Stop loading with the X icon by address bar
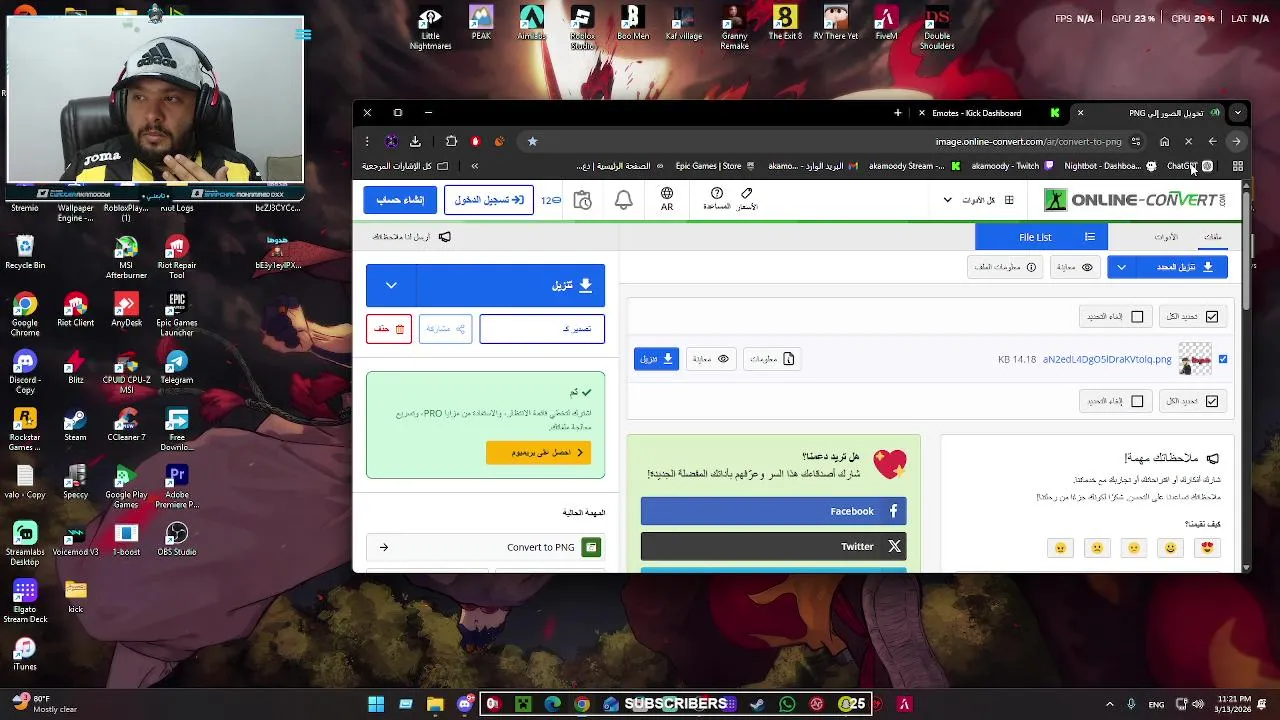The image size is (1280, 720). point(1188,141)
